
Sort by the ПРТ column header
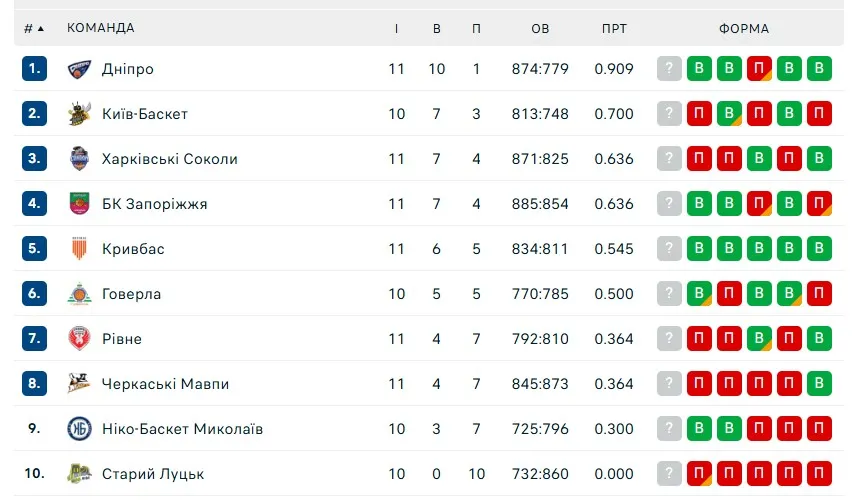614,28
